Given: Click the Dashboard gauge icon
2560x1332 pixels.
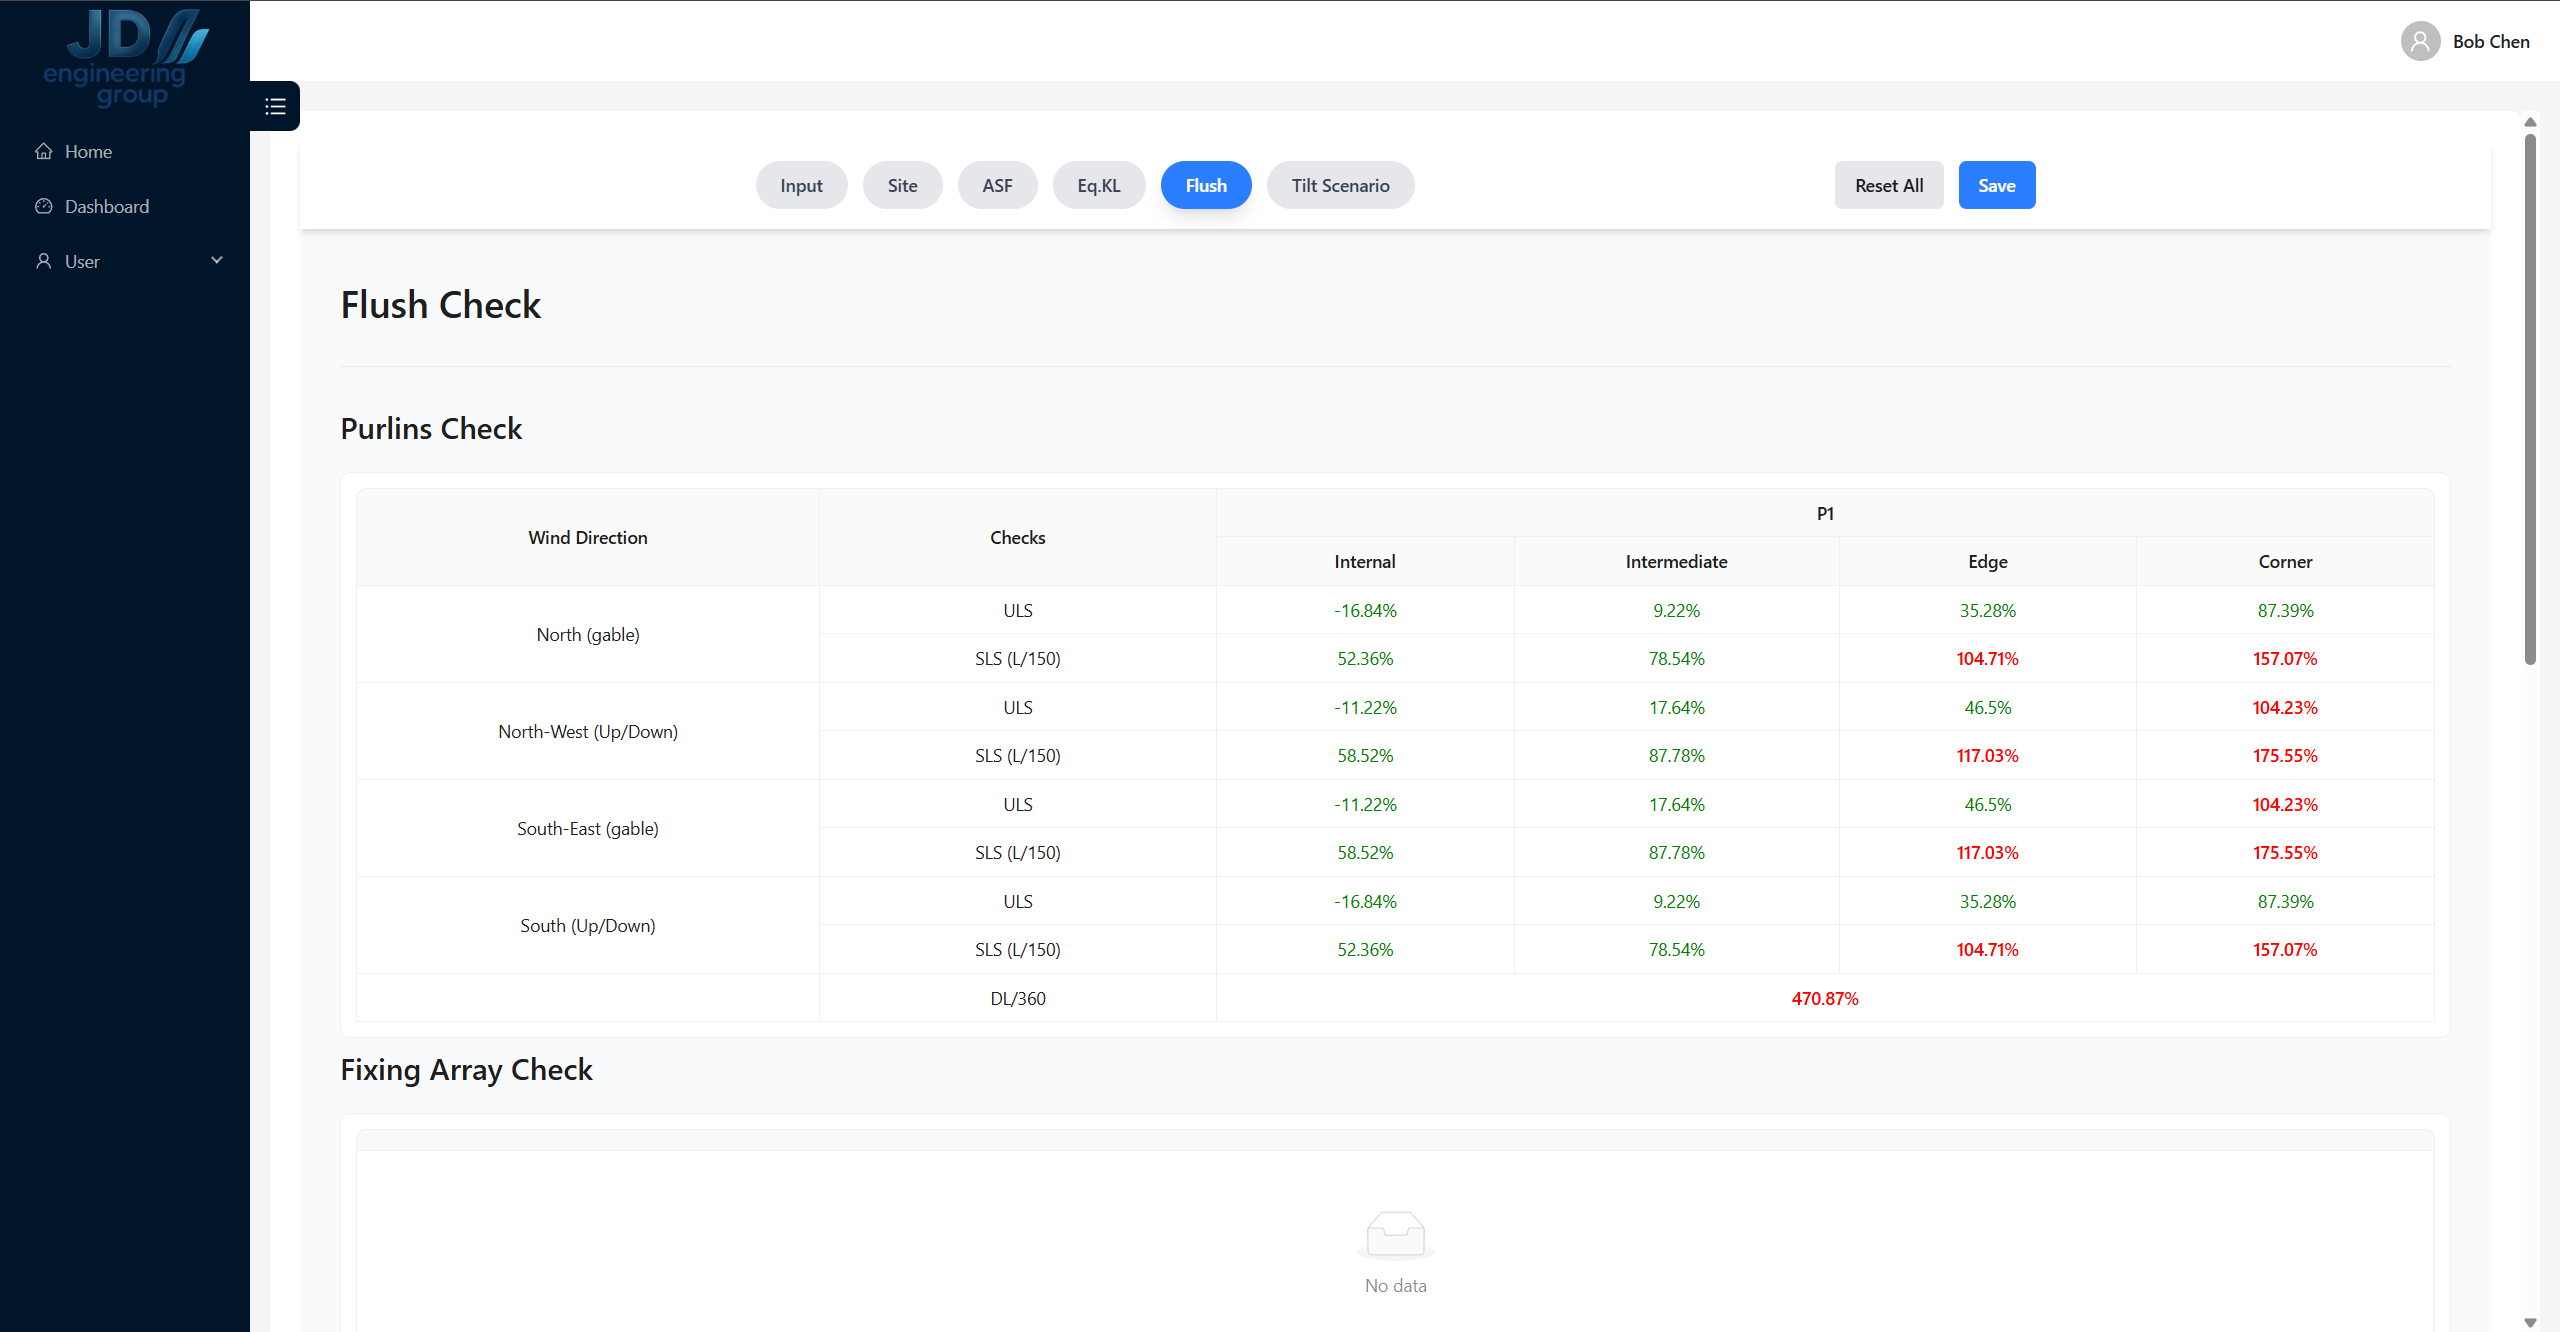Looking at the screenshot, I should click(44, 206).
